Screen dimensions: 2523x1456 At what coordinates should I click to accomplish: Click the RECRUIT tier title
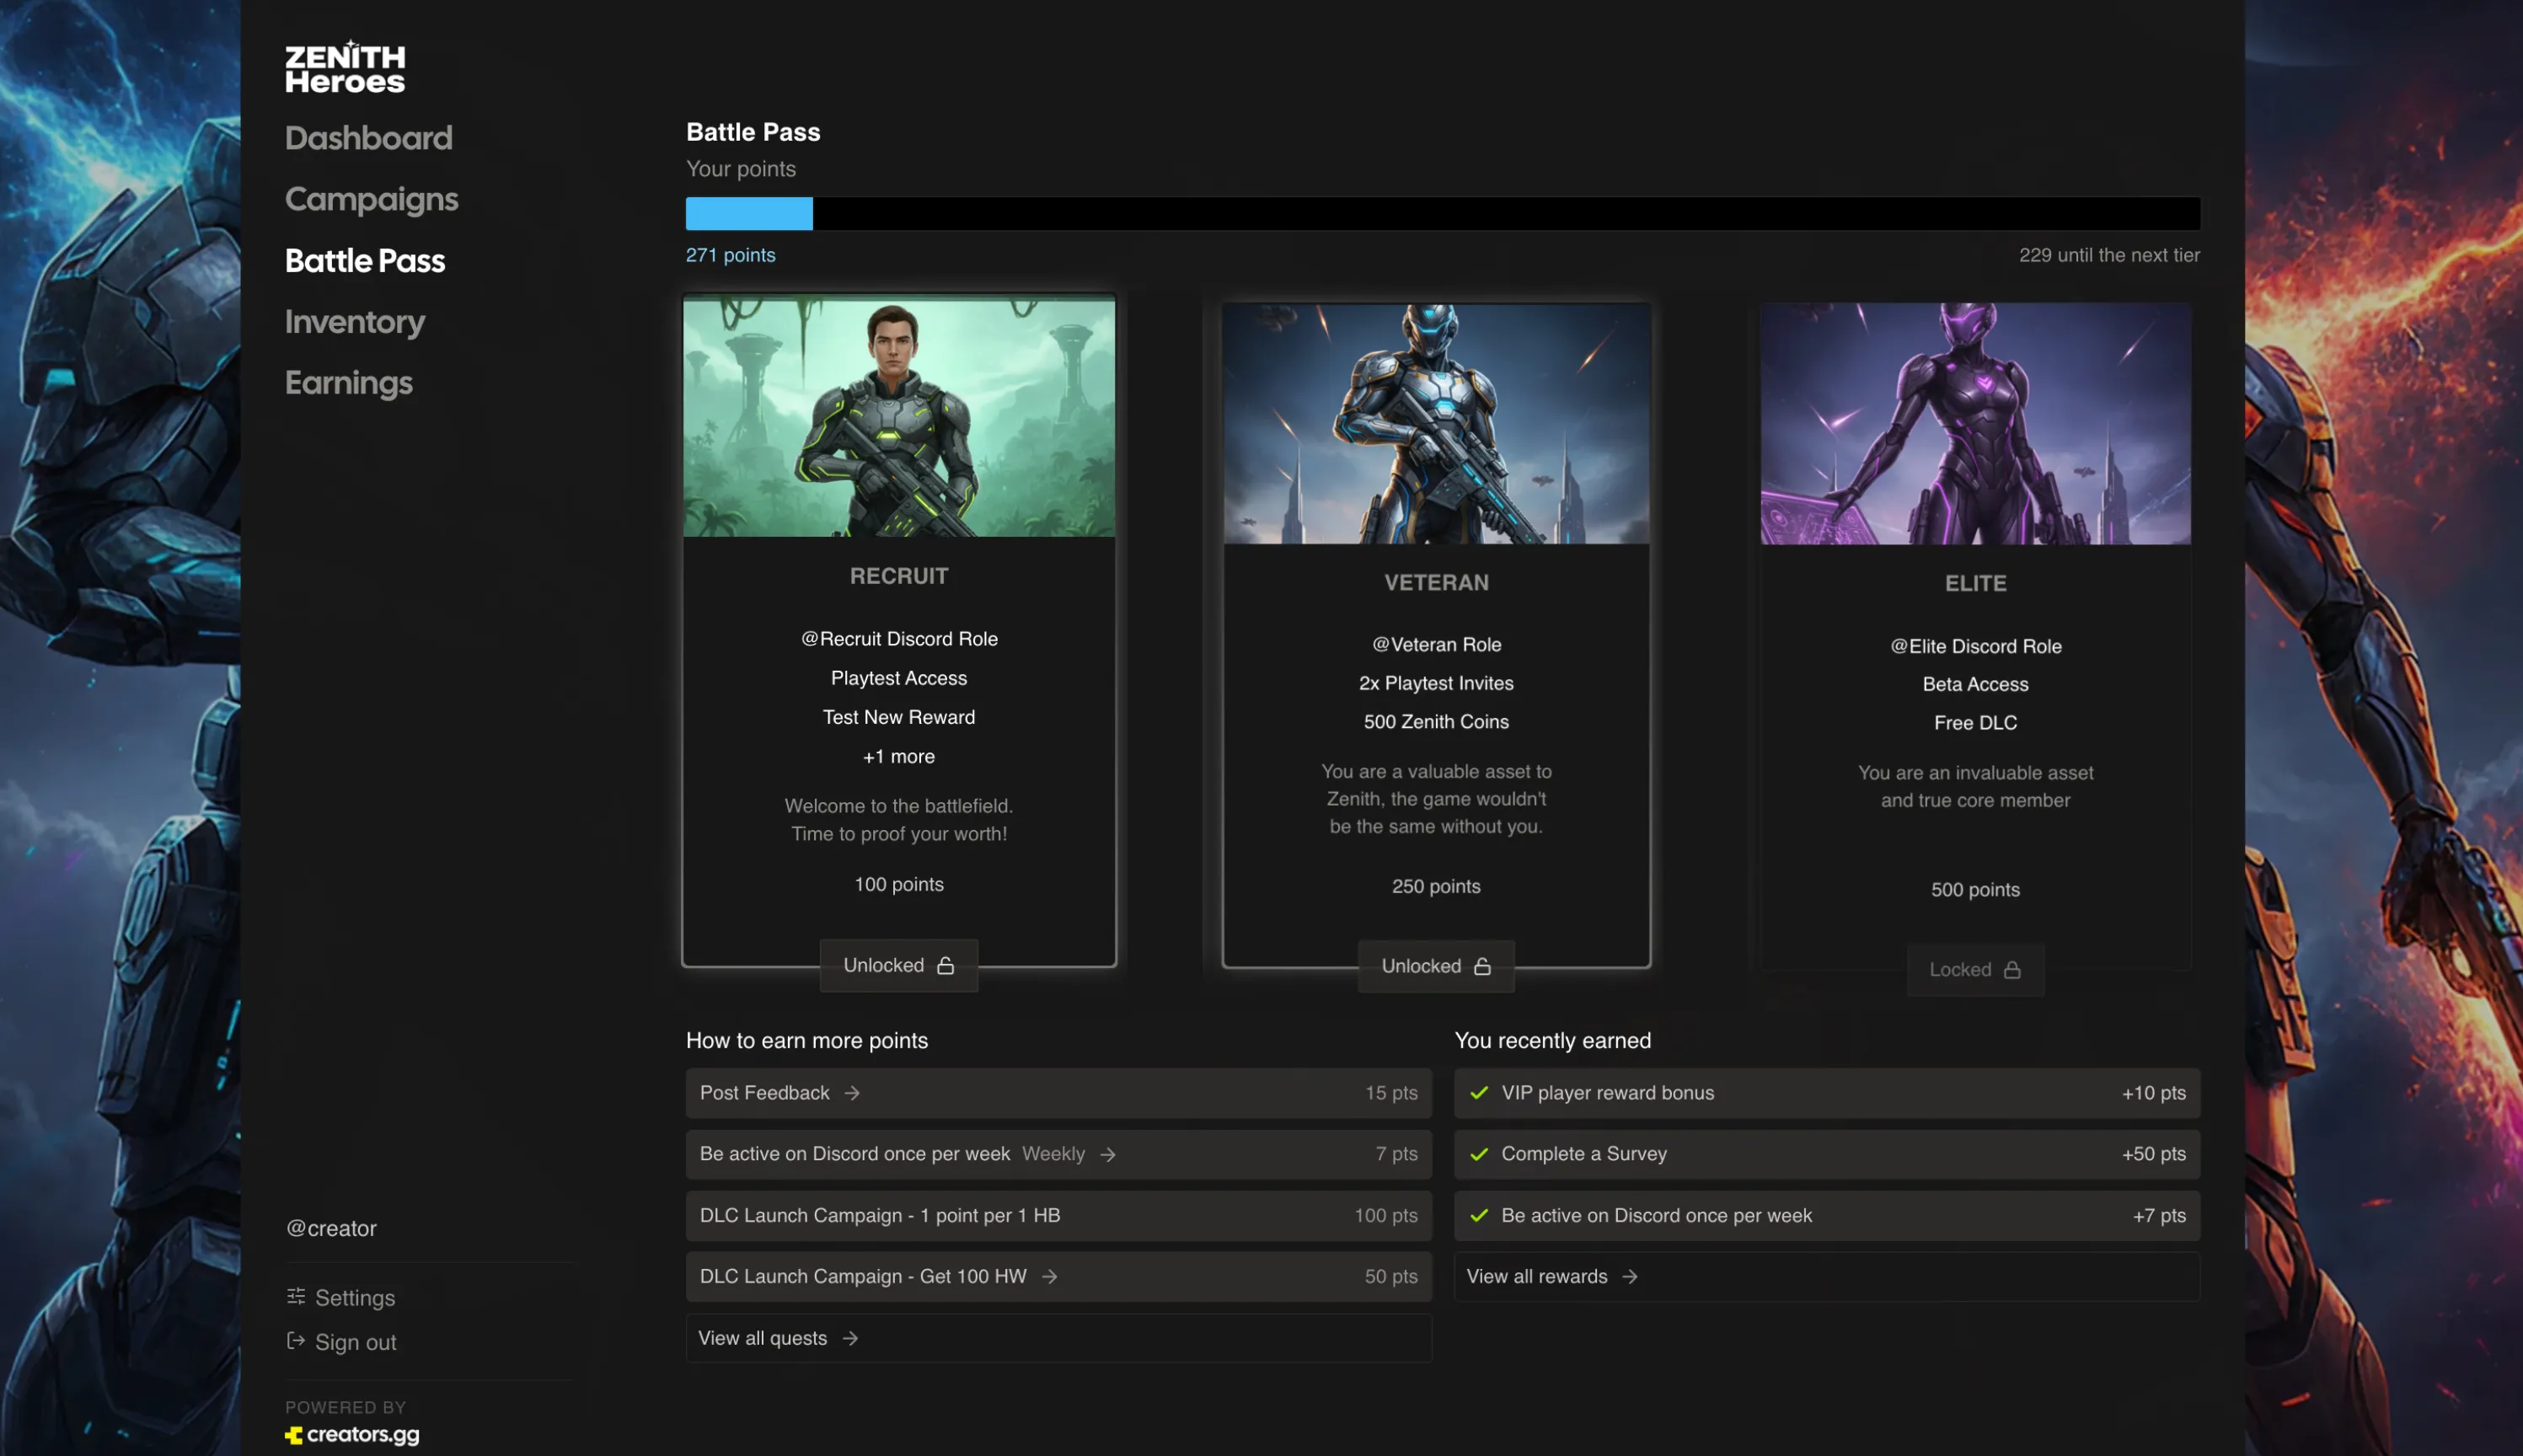[899, 576]
